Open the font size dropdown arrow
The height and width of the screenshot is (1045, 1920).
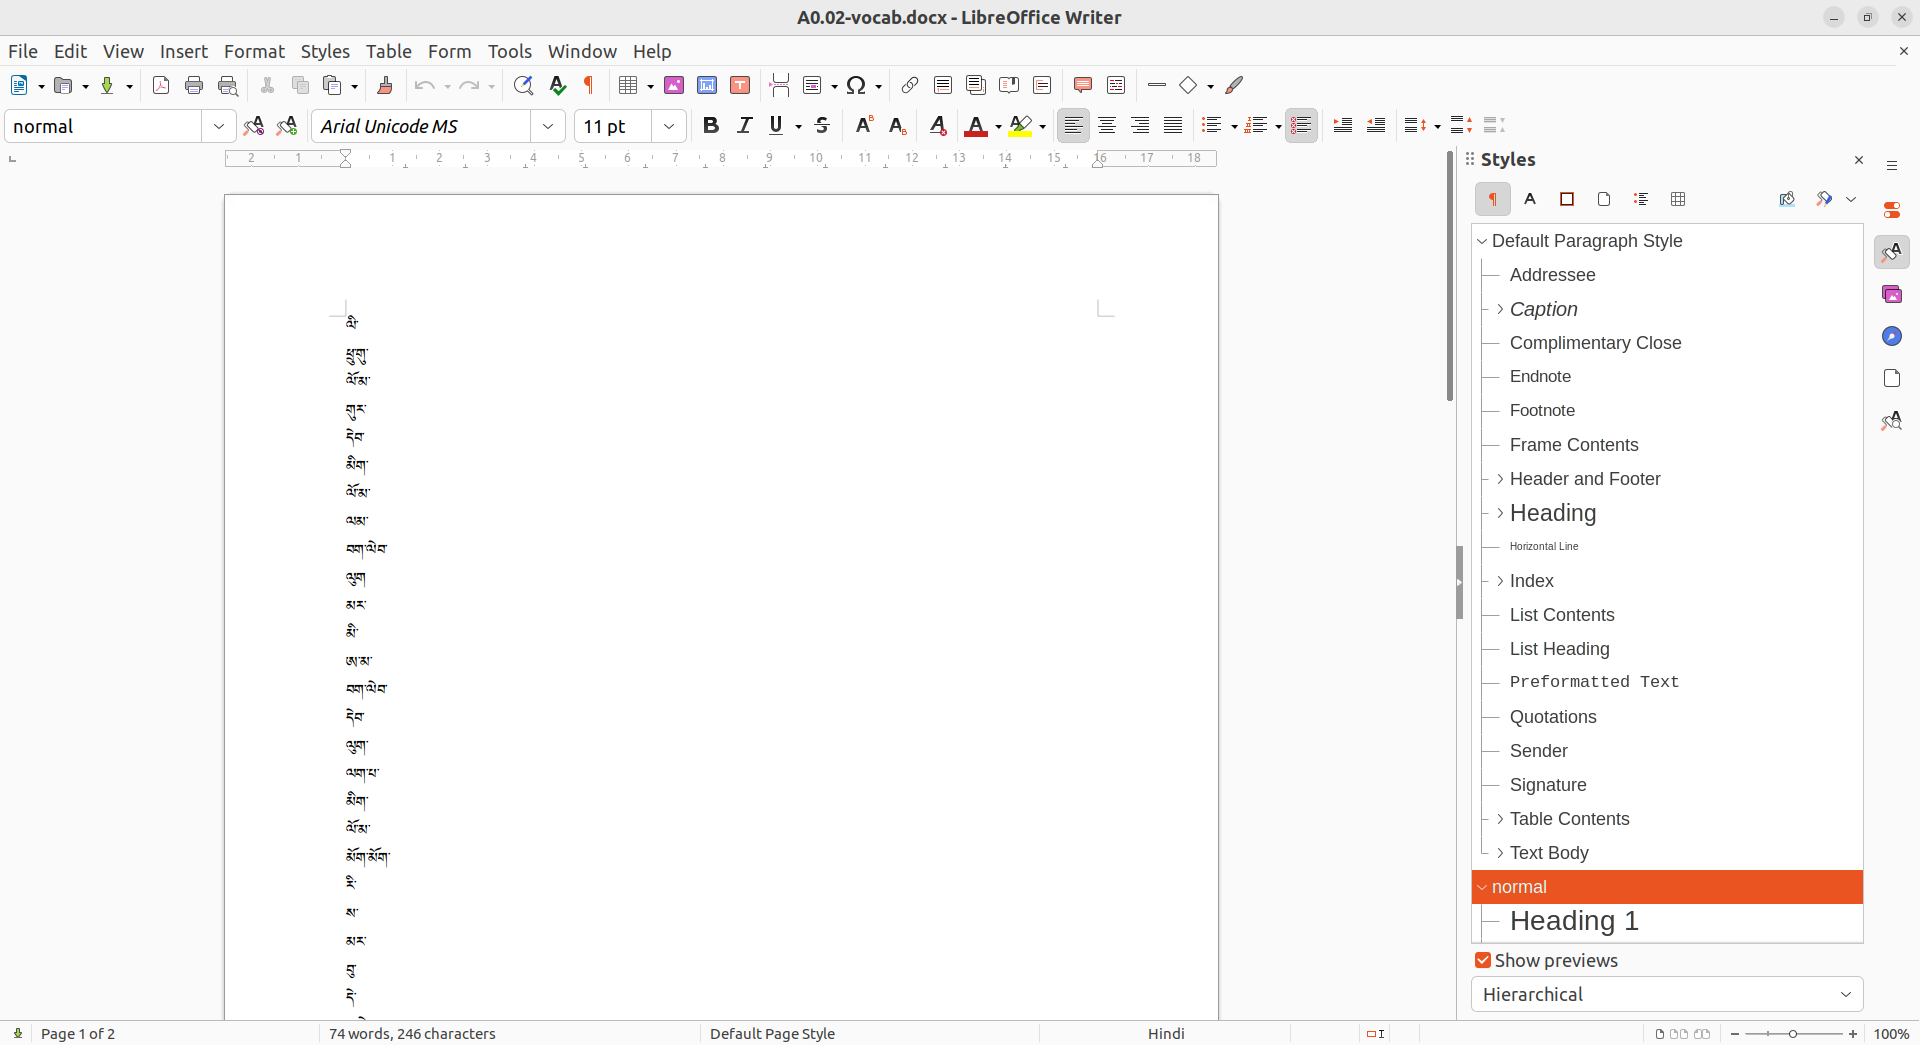coord(669,126)
